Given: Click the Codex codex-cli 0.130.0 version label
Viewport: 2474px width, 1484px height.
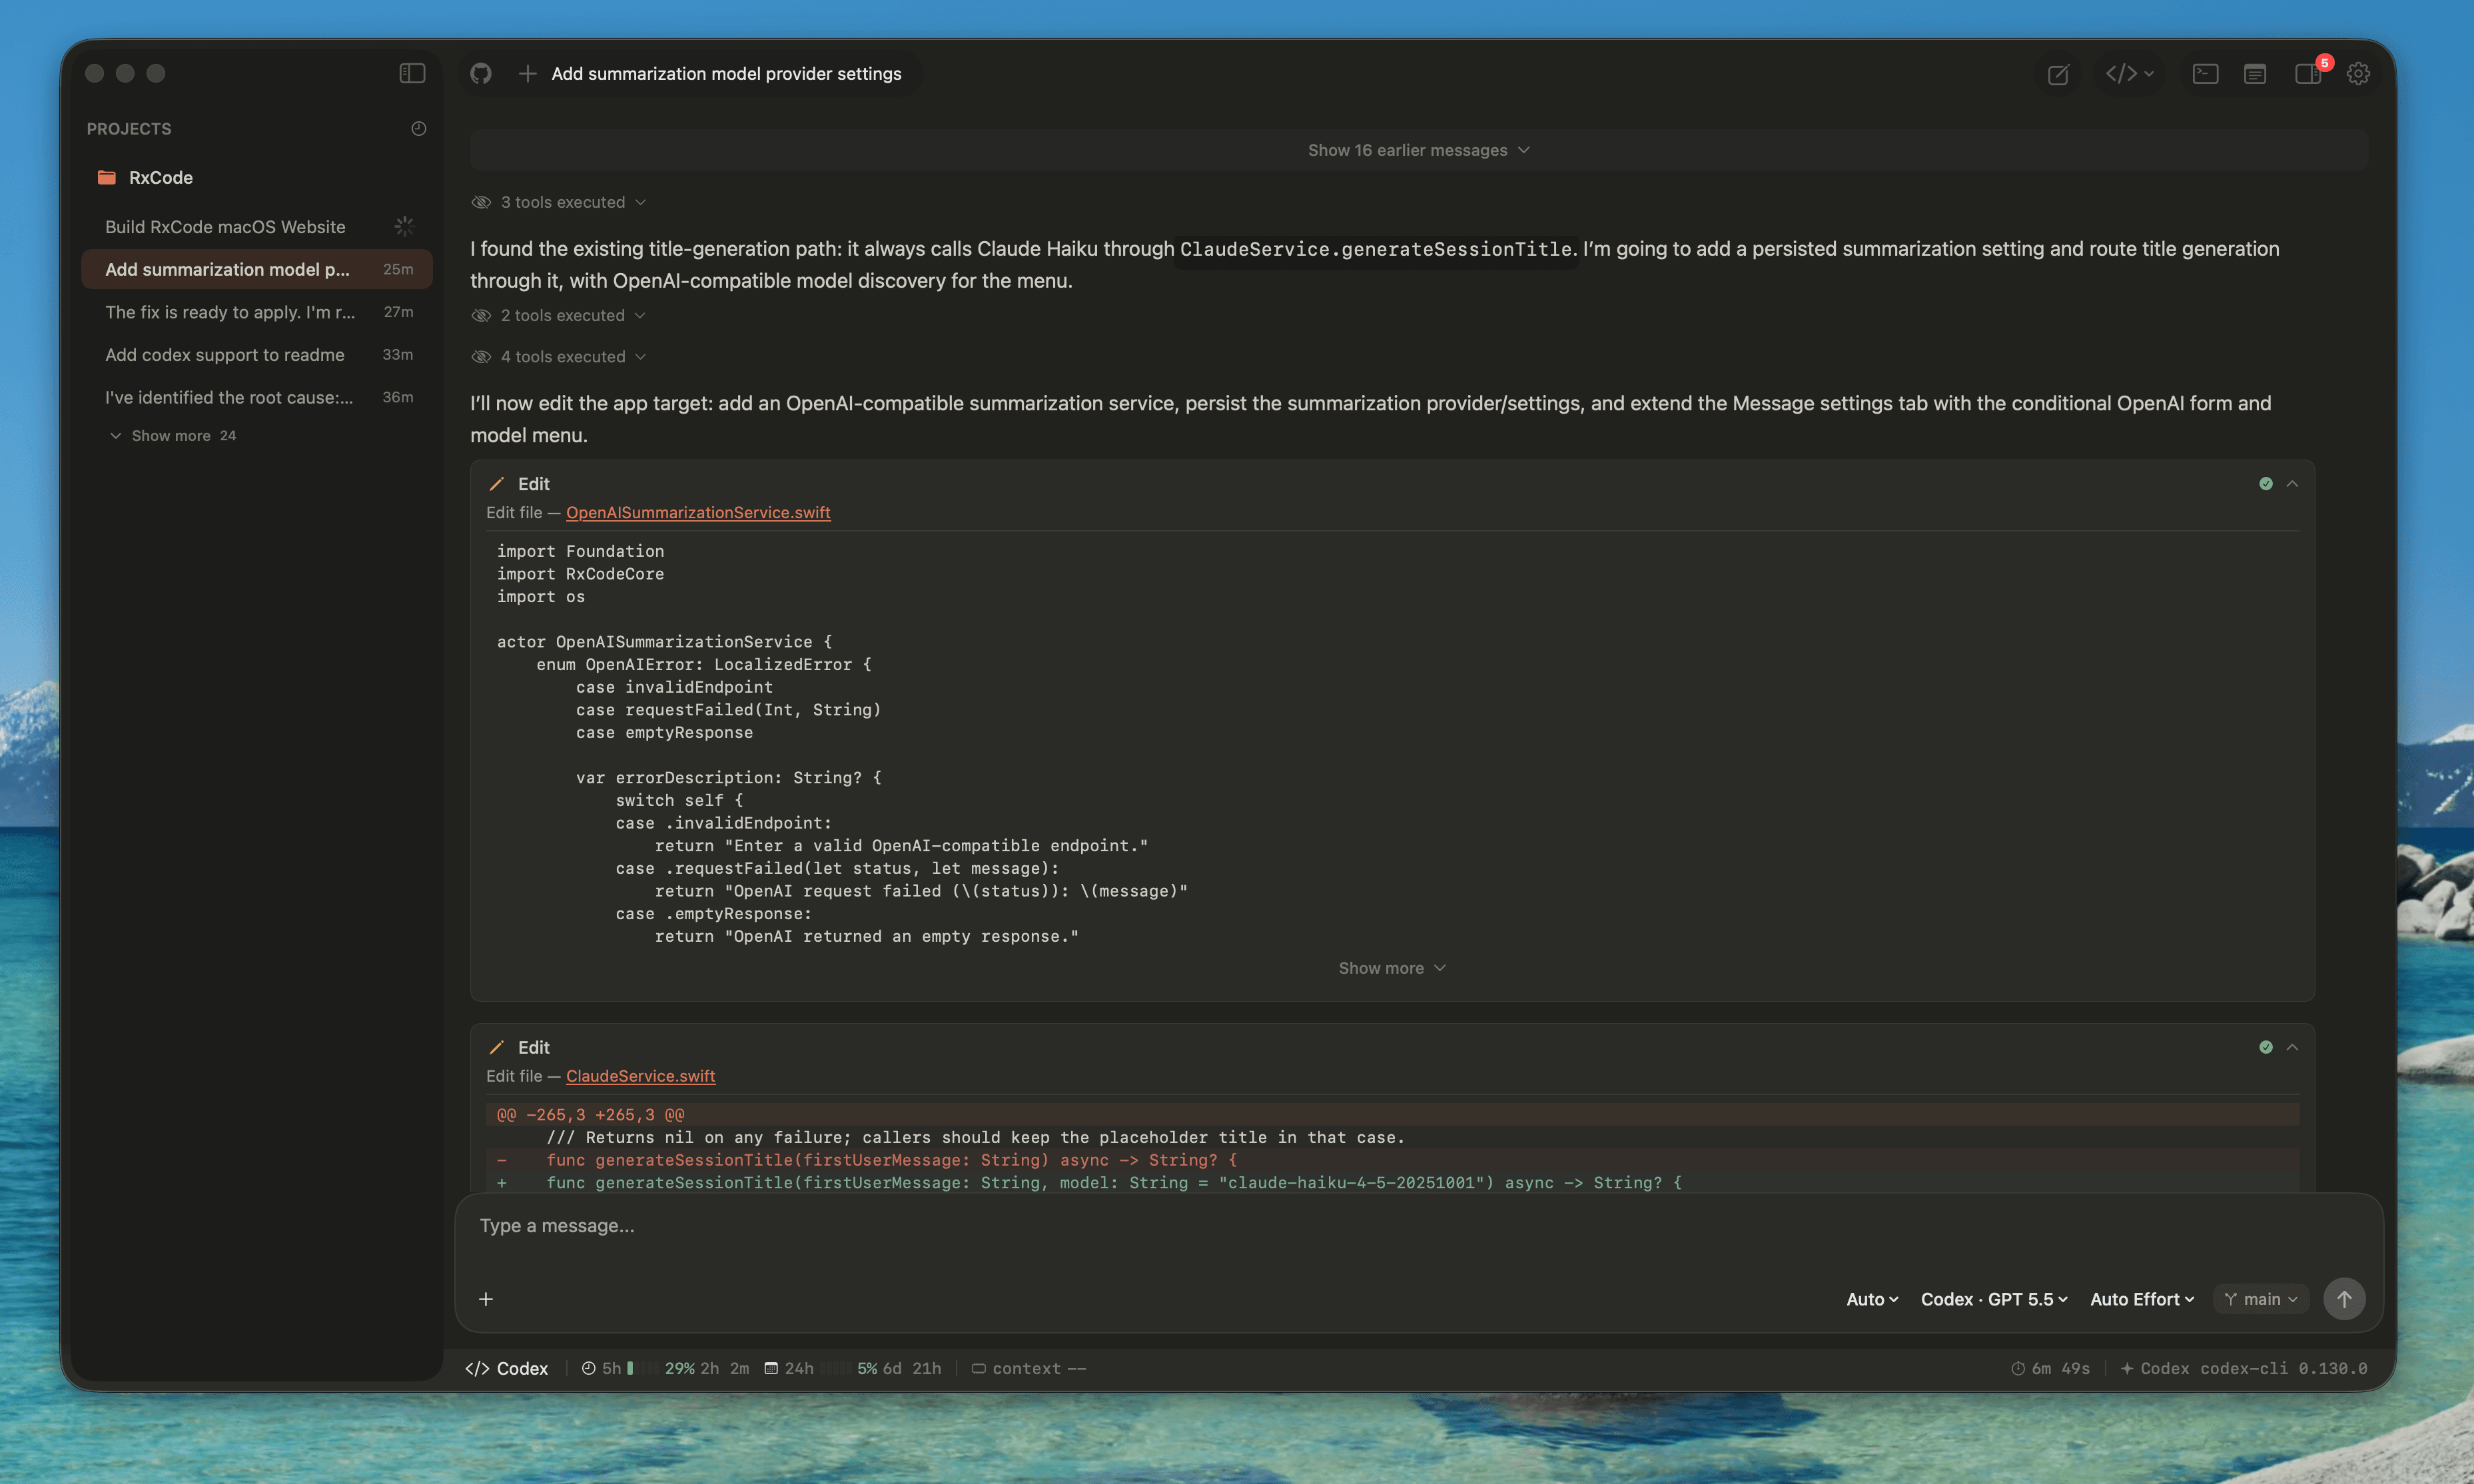Looking at the screenshot, I should (2244, 1368).
